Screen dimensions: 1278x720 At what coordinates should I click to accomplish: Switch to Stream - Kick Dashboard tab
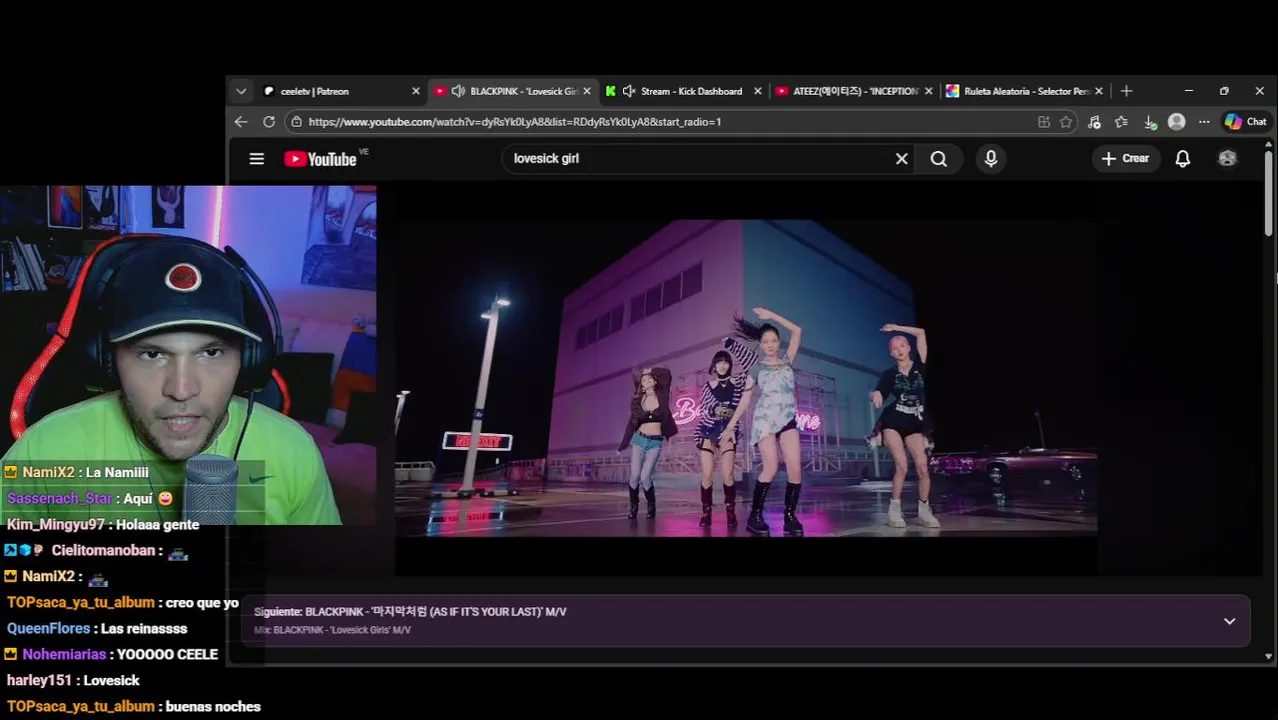(685, 91)
